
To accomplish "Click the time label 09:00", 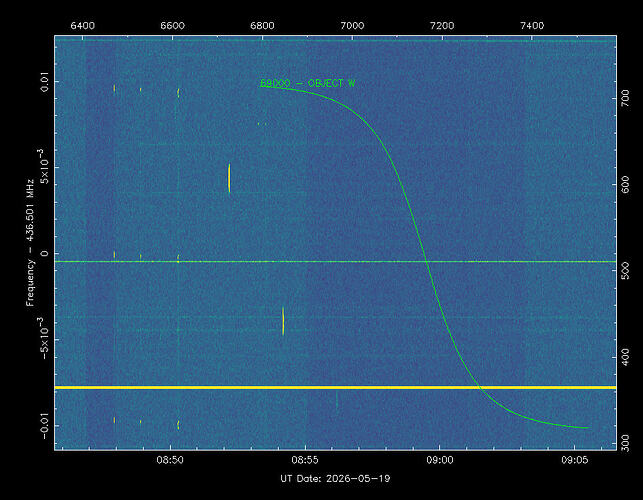I will 440,460.
